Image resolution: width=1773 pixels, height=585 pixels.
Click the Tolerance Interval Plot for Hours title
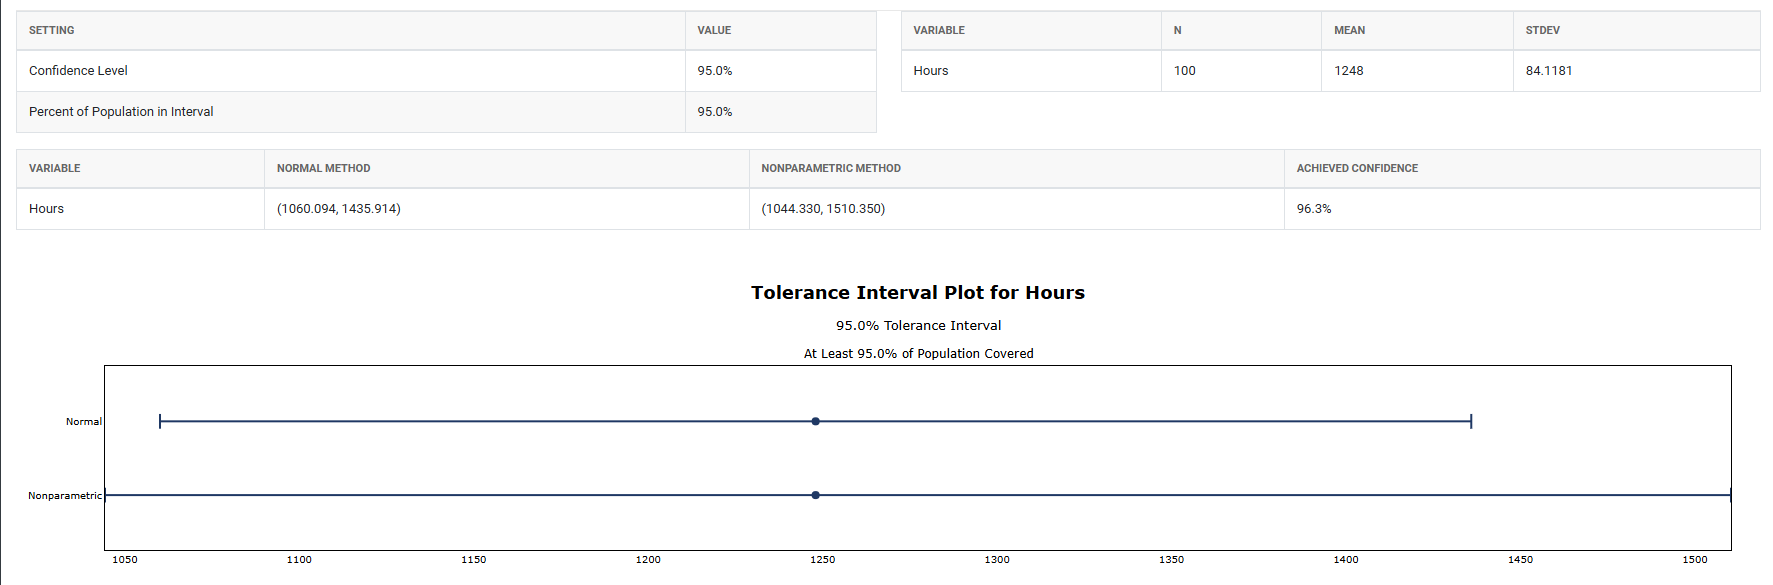click(917, 293)
